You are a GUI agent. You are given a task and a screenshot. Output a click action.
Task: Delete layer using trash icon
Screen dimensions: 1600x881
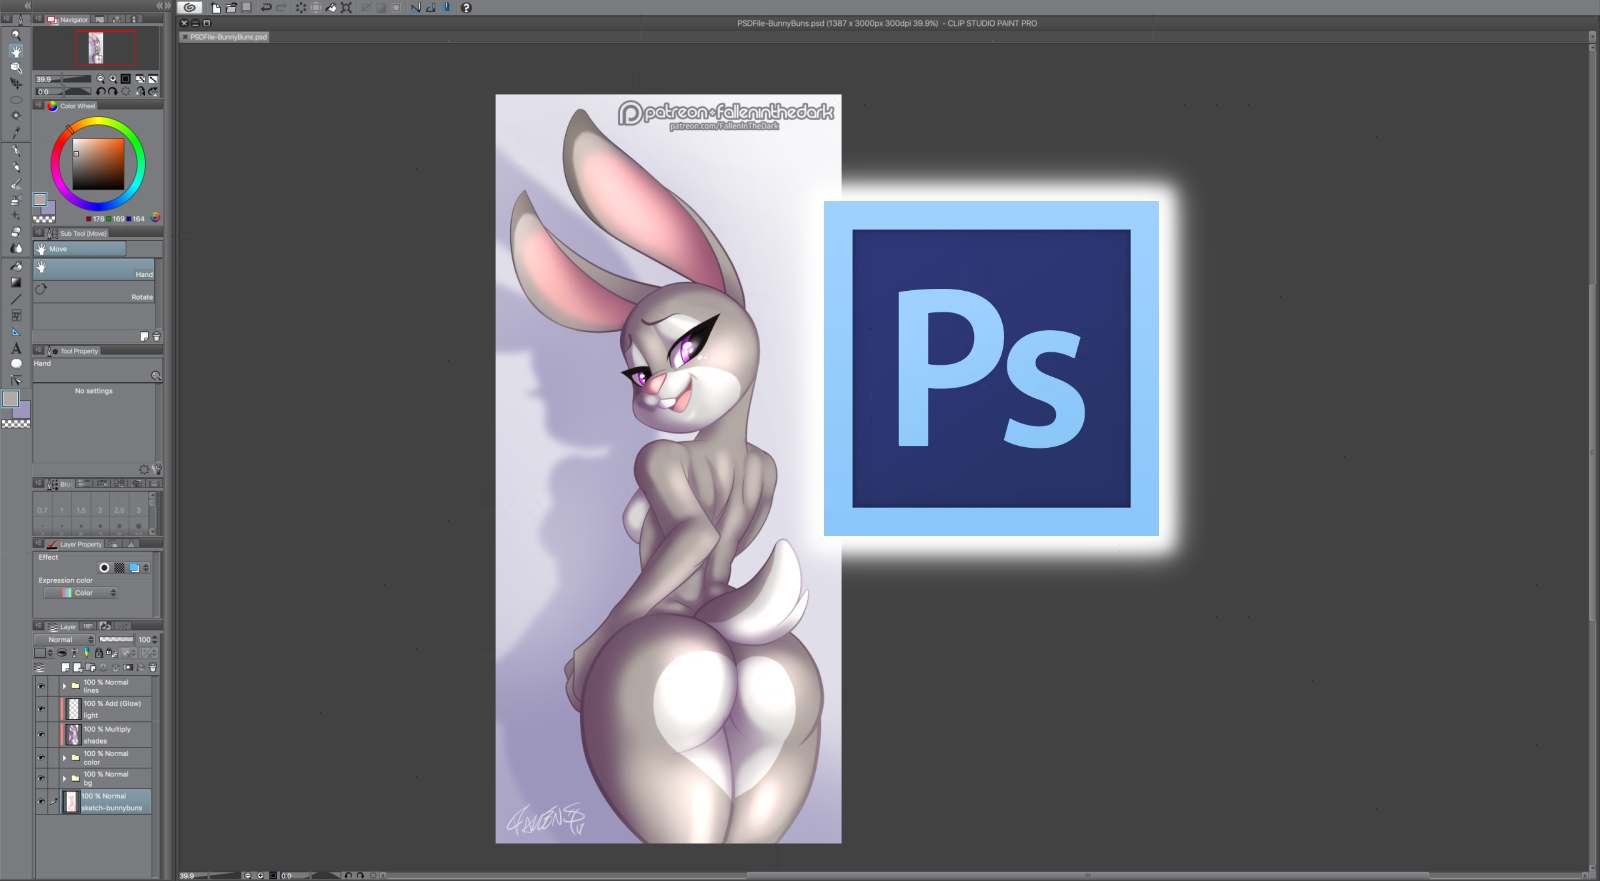[x=153, y=667]
